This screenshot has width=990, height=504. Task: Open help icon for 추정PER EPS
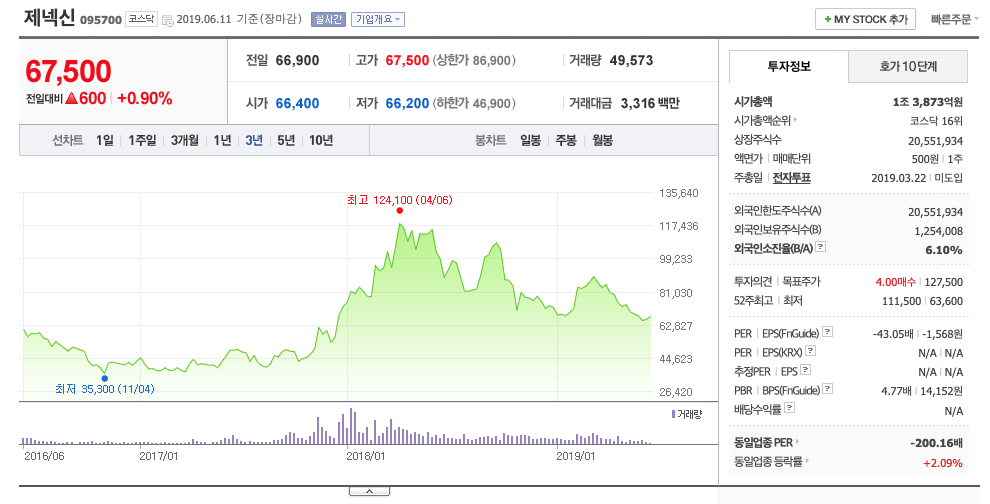(x=806, y=370)
